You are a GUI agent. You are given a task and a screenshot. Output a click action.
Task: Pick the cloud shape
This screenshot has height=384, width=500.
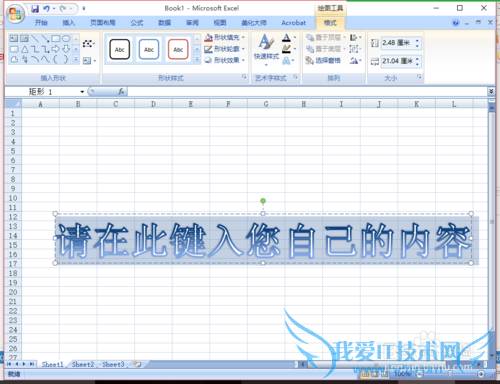[14, 60]
